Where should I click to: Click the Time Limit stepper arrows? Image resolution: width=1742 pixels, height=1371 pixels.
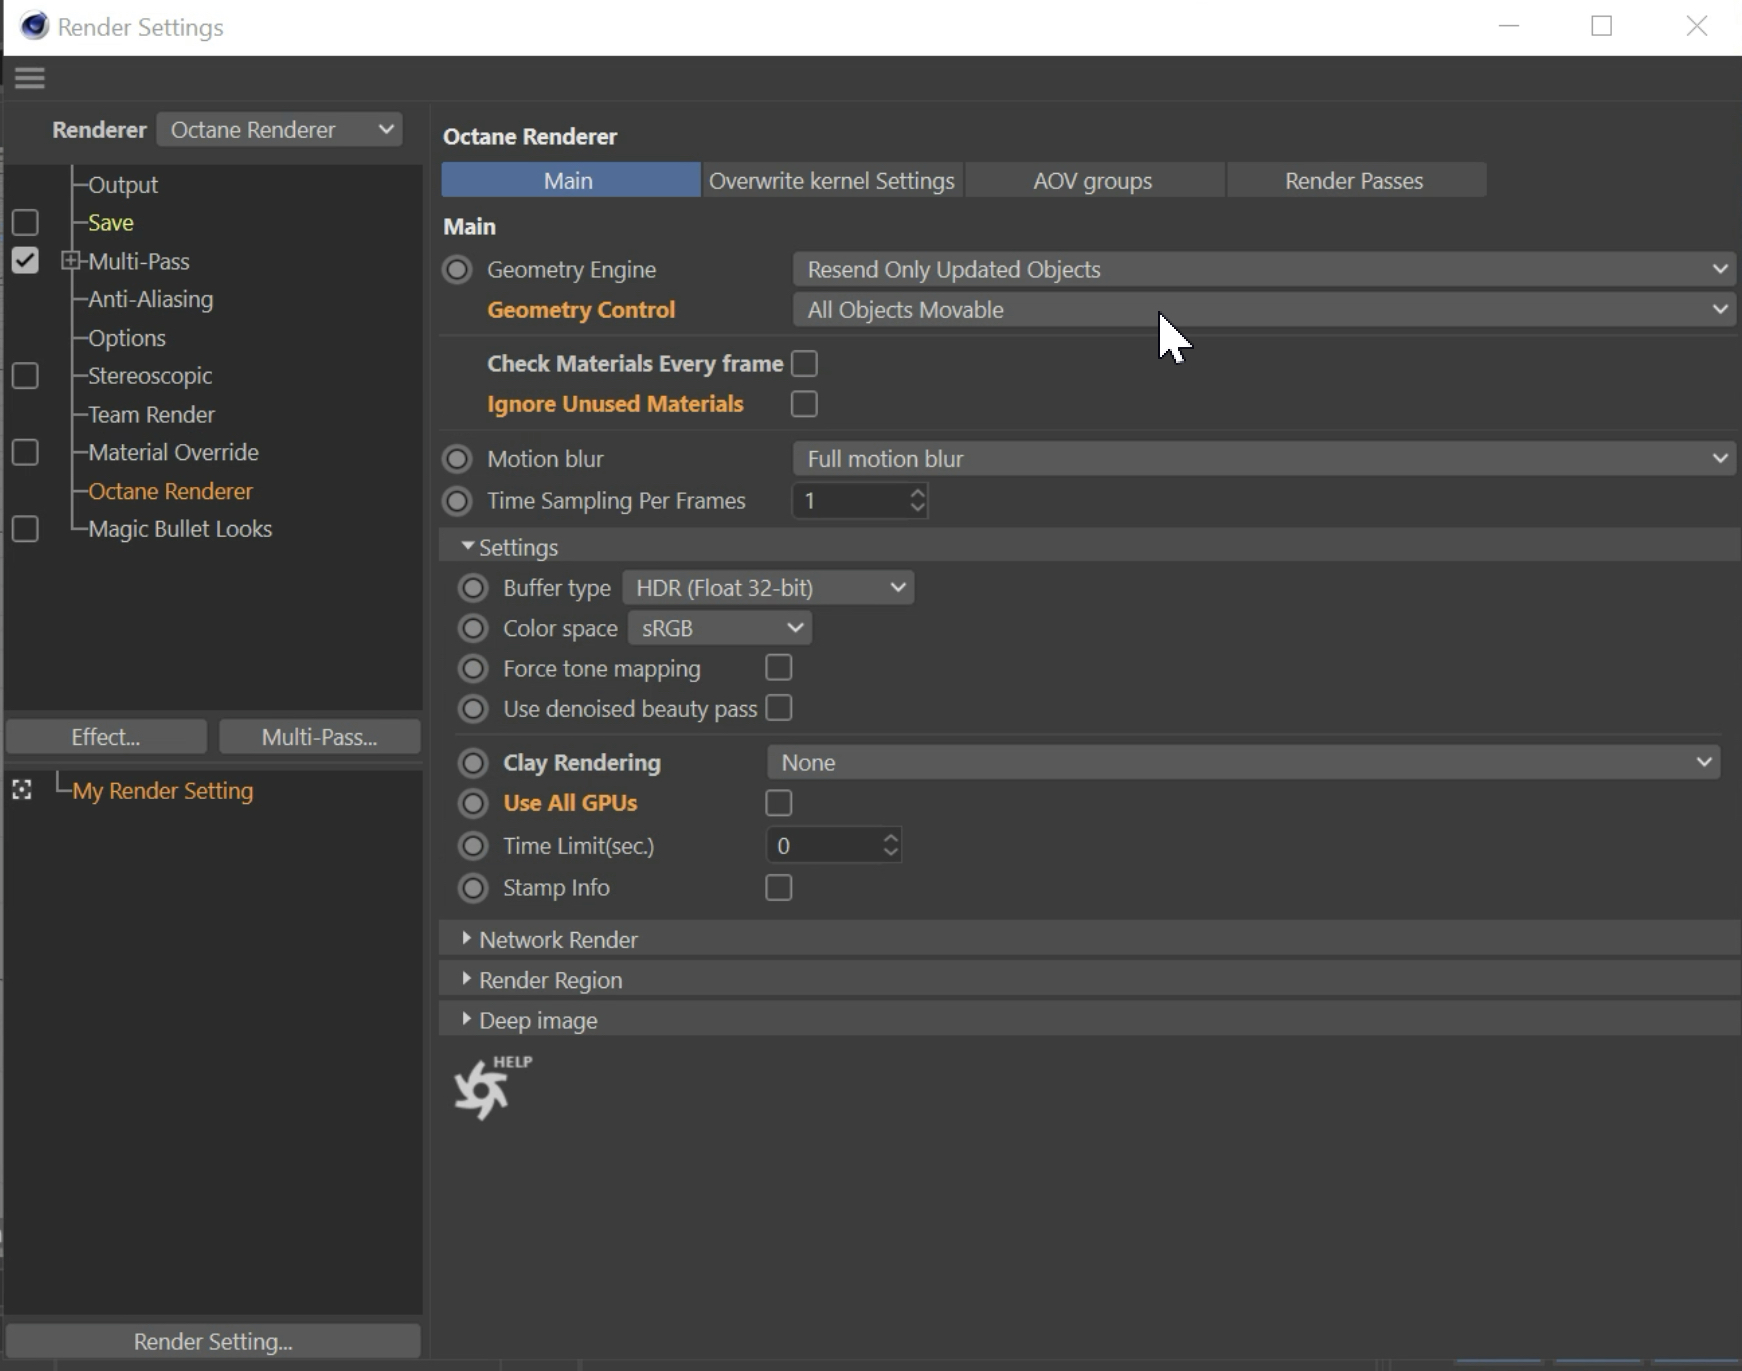point(891,846)
